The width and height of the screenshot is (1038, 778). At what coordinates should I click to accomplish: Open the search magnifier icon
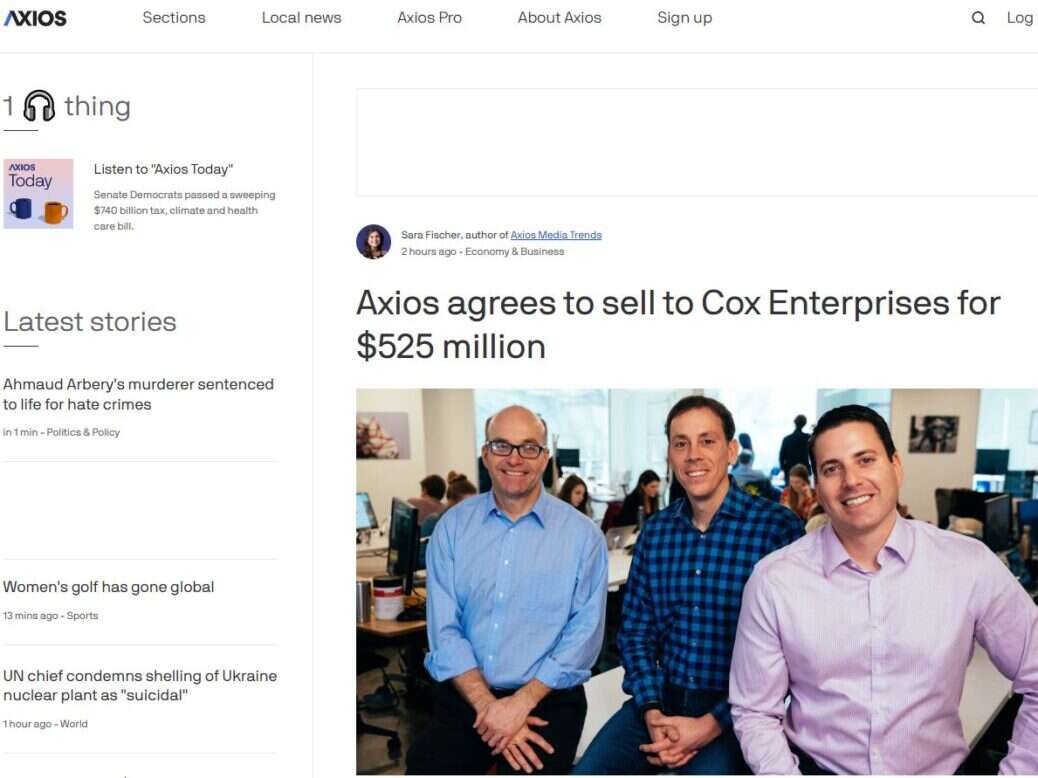point(978,18)
